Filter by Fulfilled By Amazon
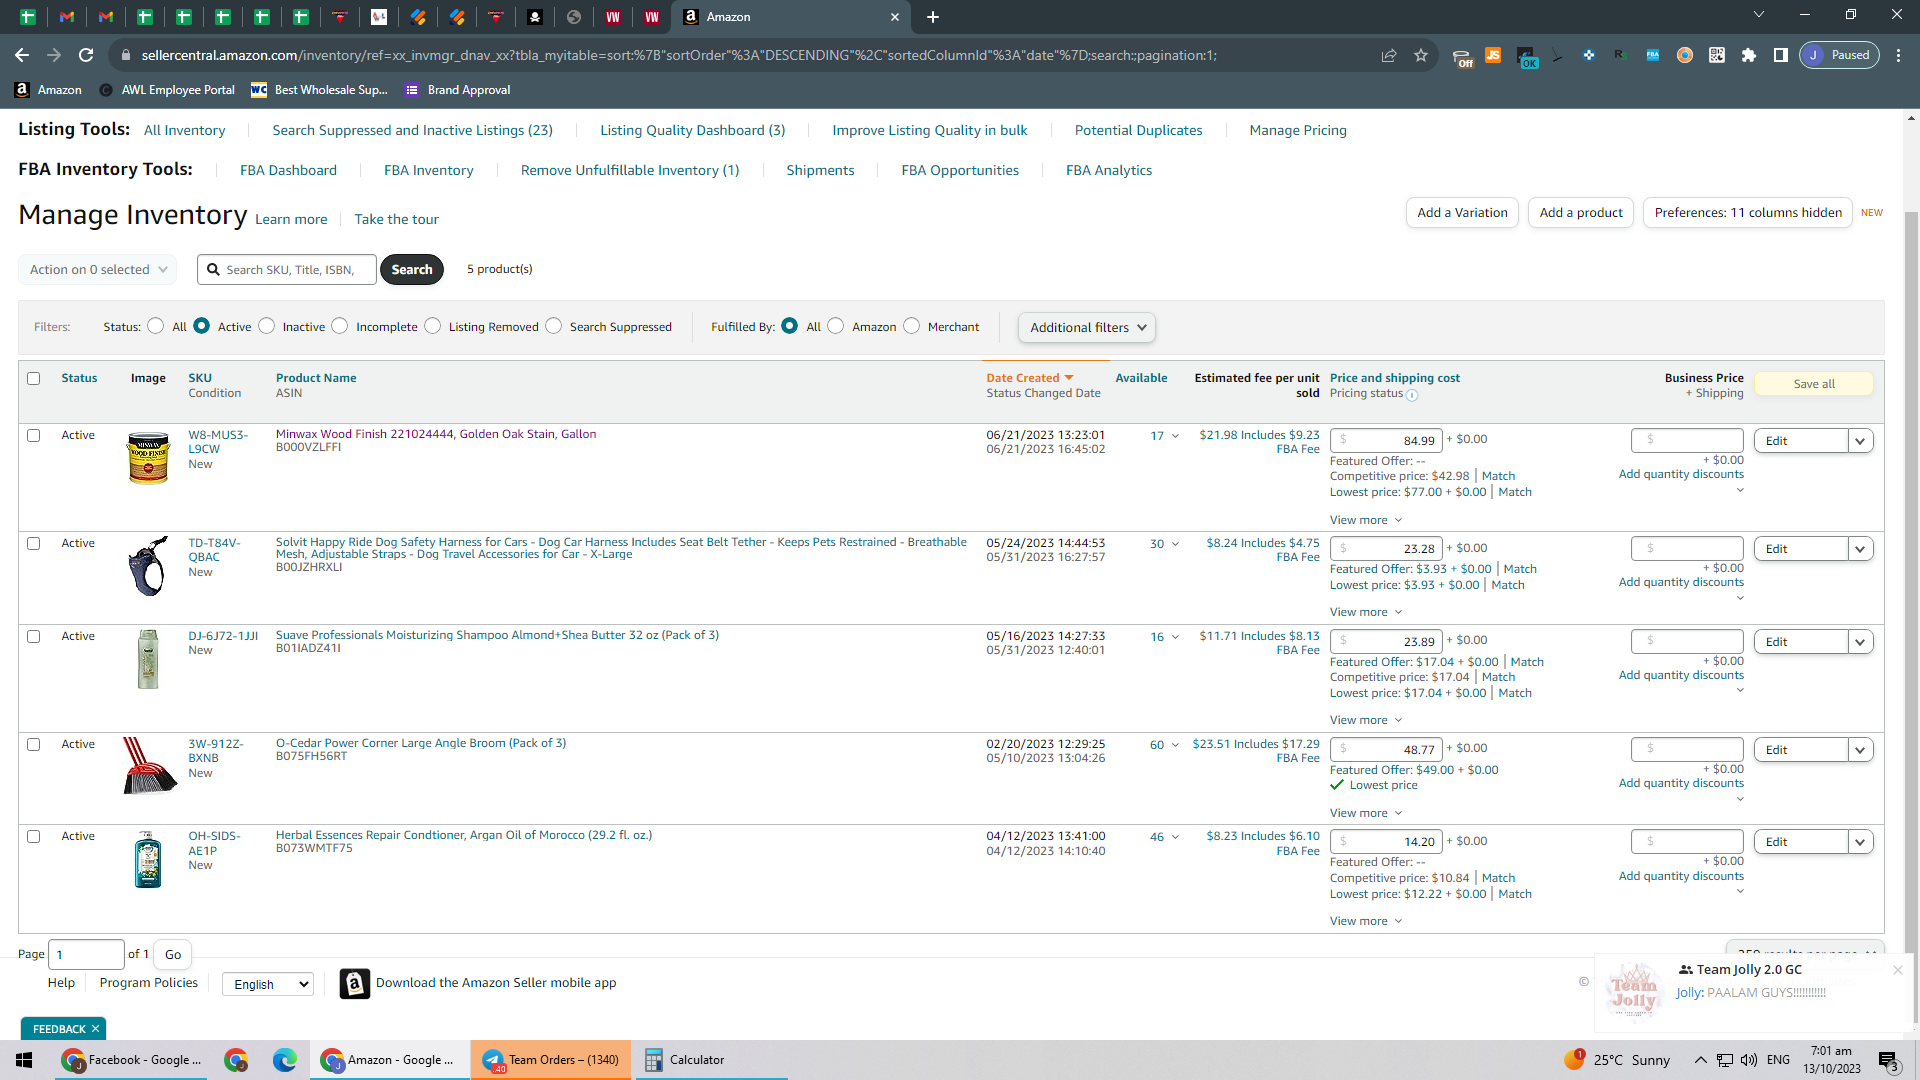The height and width of the screenshot is (1080, 1920). pos(836,326)
